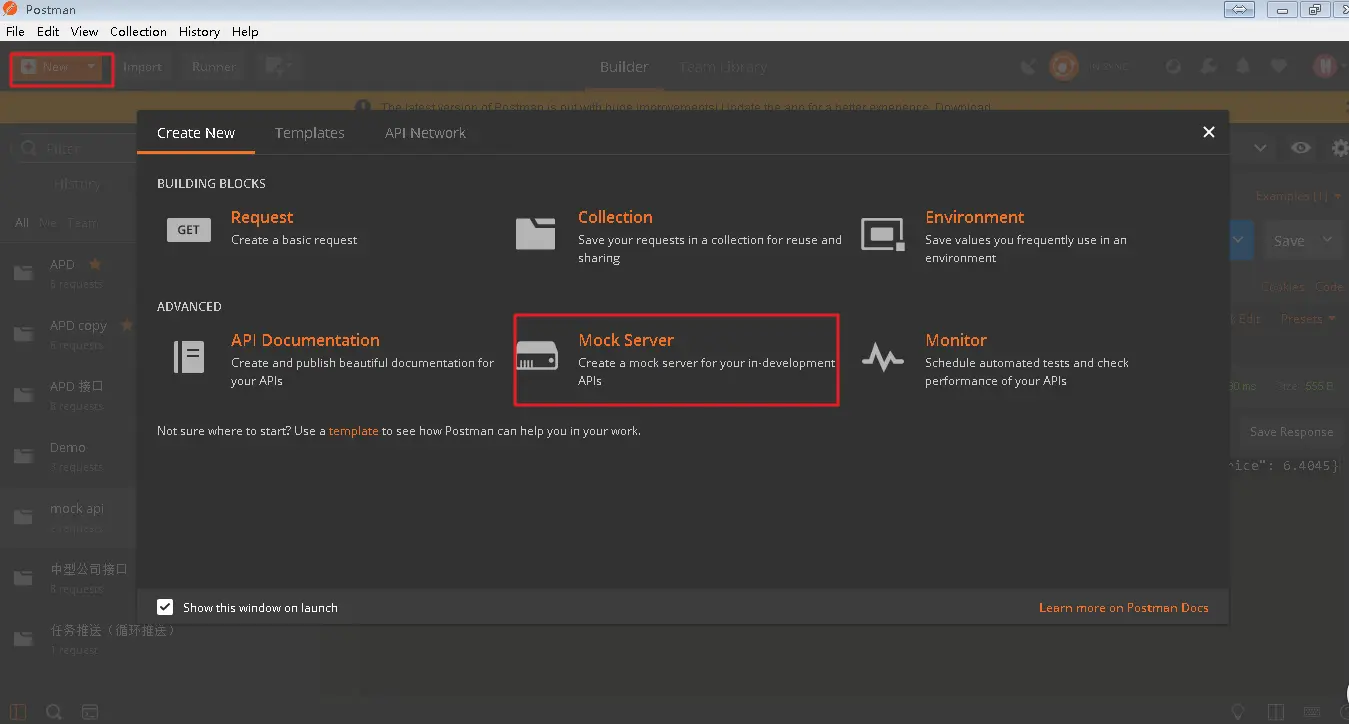Expand the Save button dropdown arrow

coord(1328,240)
